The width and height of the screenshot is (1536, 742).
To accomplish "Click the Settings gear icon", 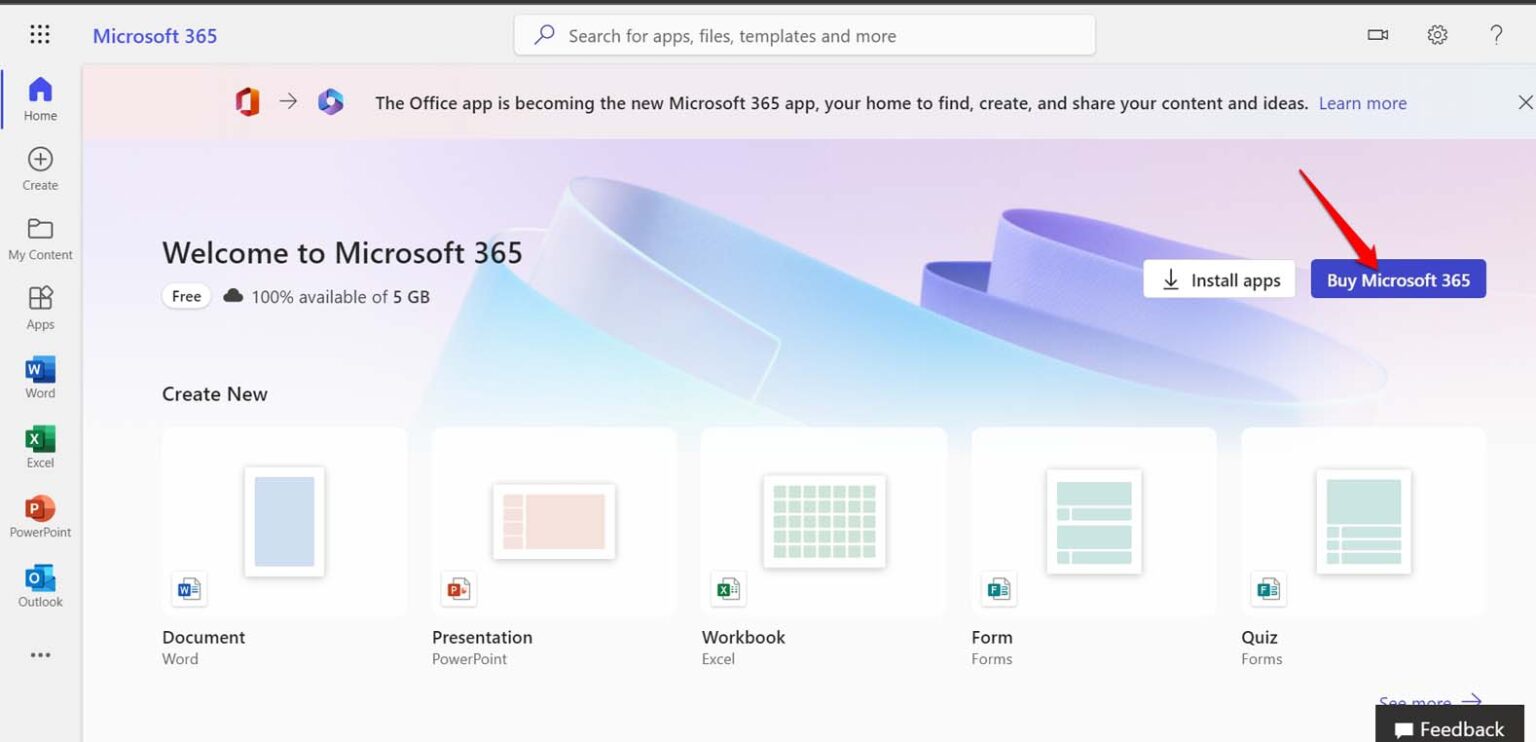I will click(1437, 35).
